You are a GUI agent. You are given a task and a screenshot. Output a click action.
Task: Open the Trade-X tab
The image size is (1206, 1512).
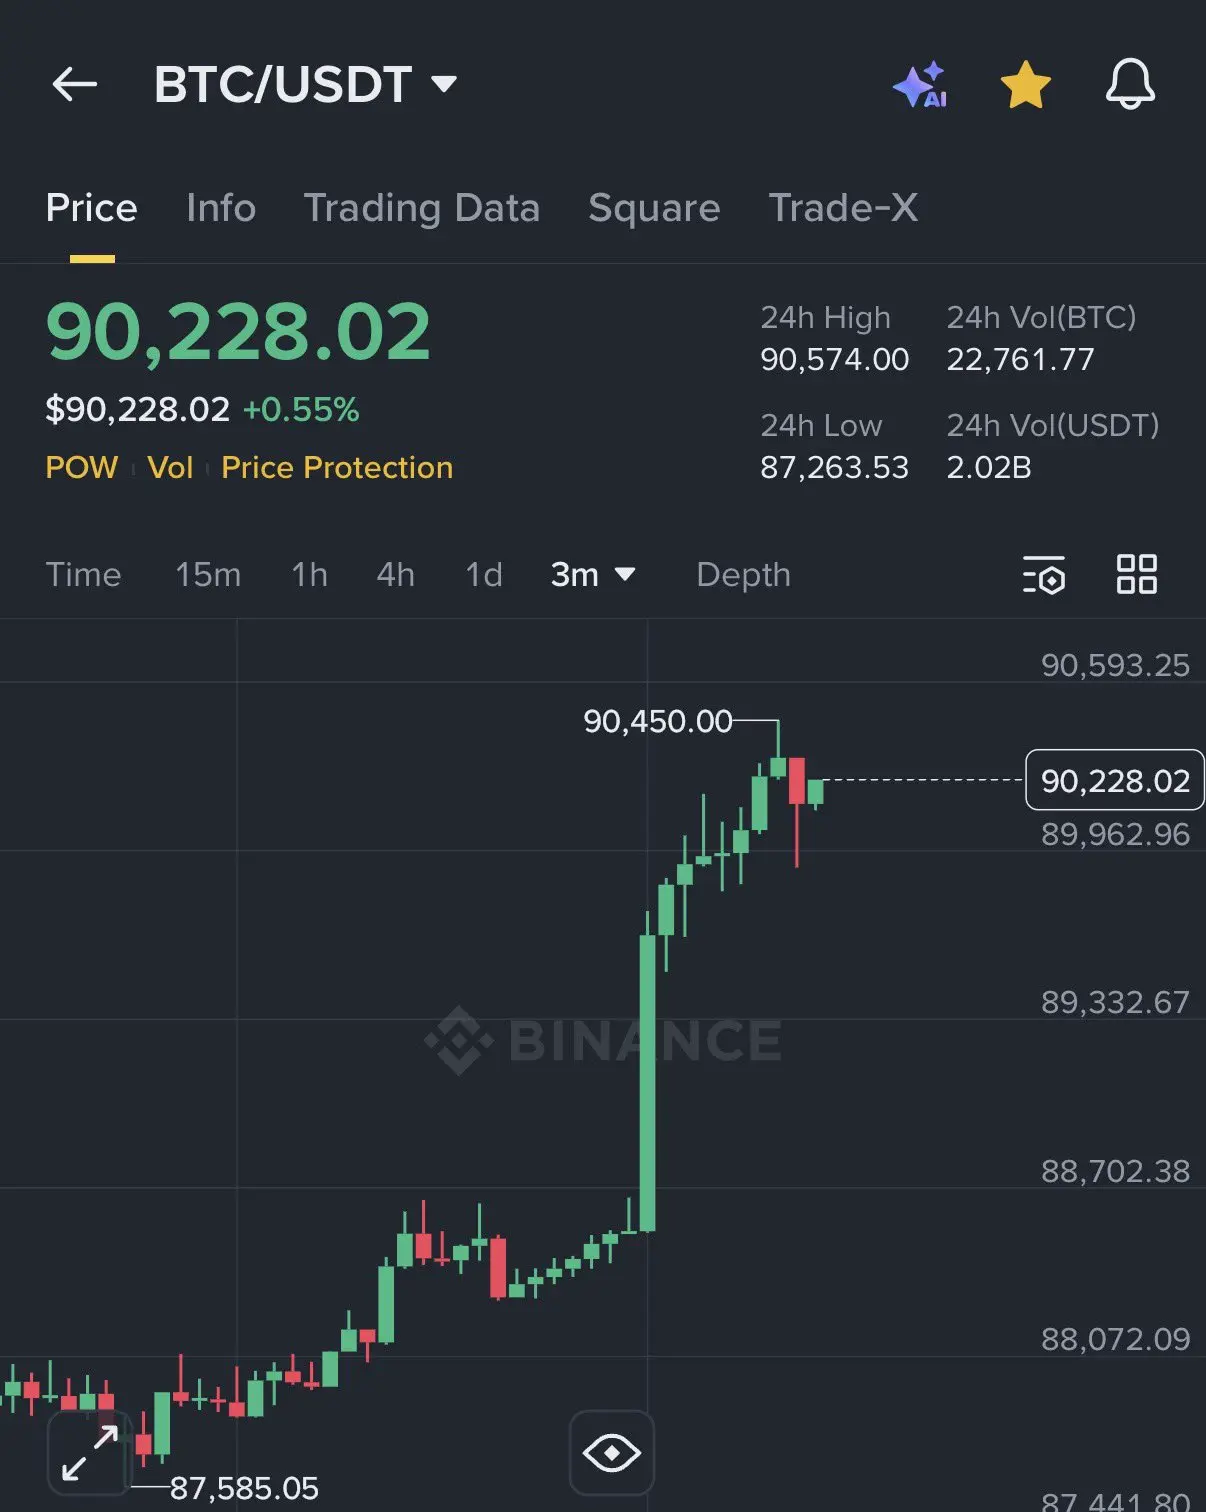843,208
